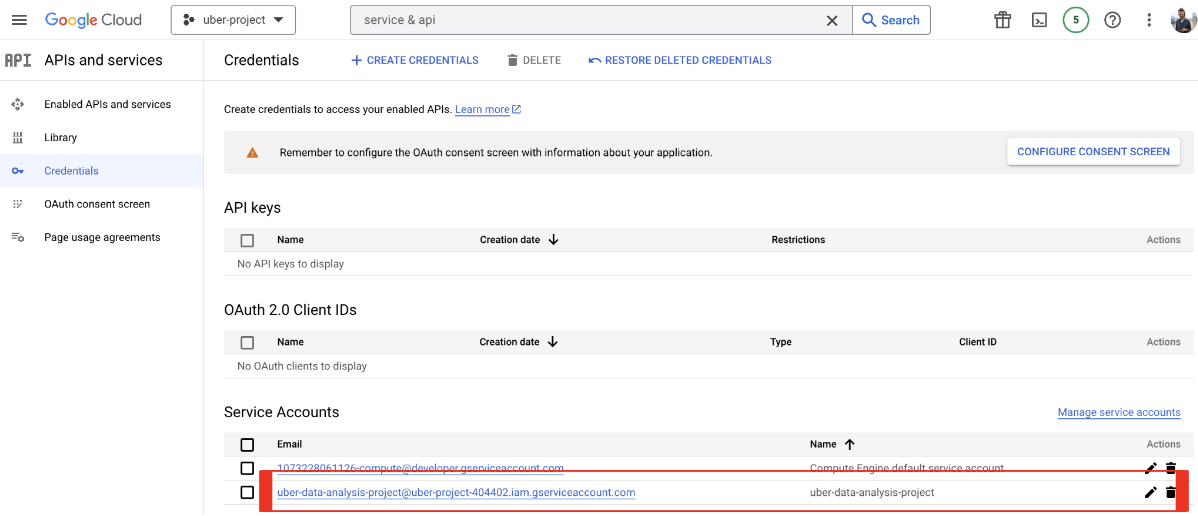Clear the search box with X icon
This screenshot has width=1198, height=516.
tap(832, 20)
